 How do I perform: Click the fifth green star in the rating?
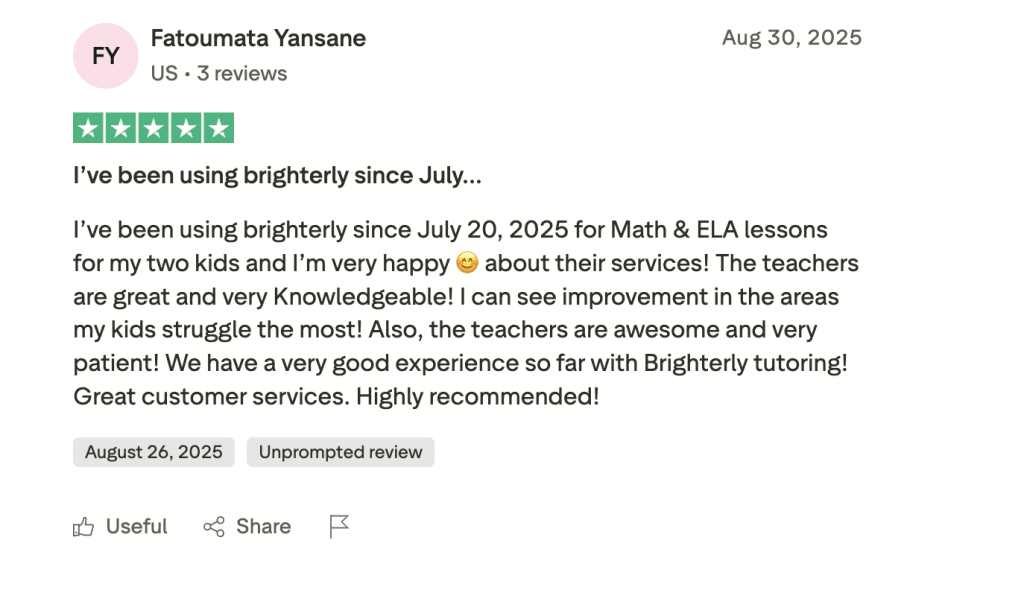coord(218,127)
